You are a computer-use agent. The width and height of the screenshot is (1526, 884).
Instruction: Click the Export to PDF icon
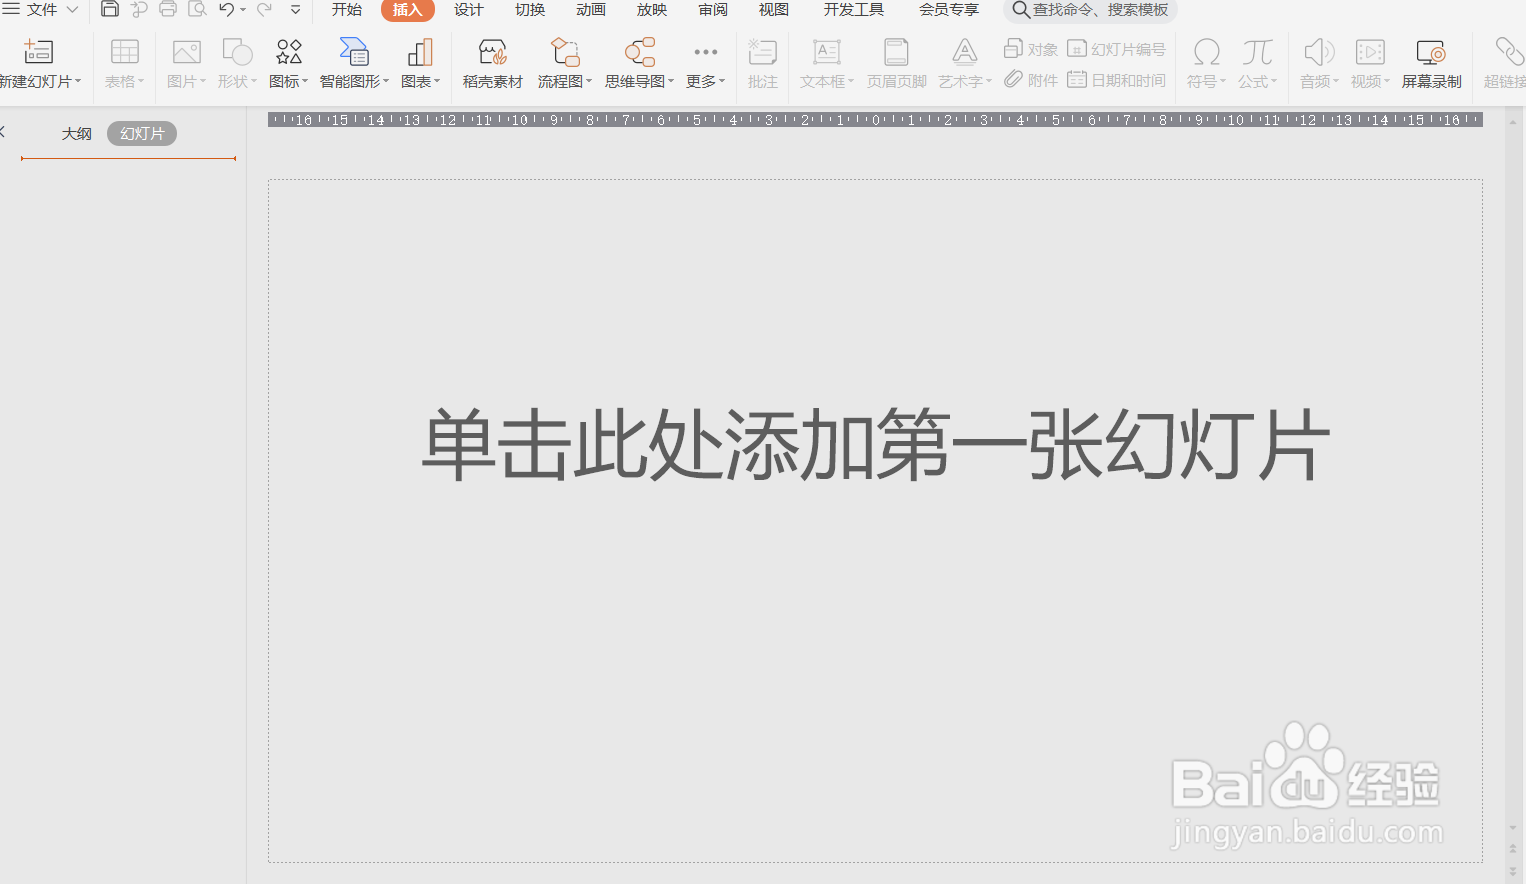[x=139, y=10]
